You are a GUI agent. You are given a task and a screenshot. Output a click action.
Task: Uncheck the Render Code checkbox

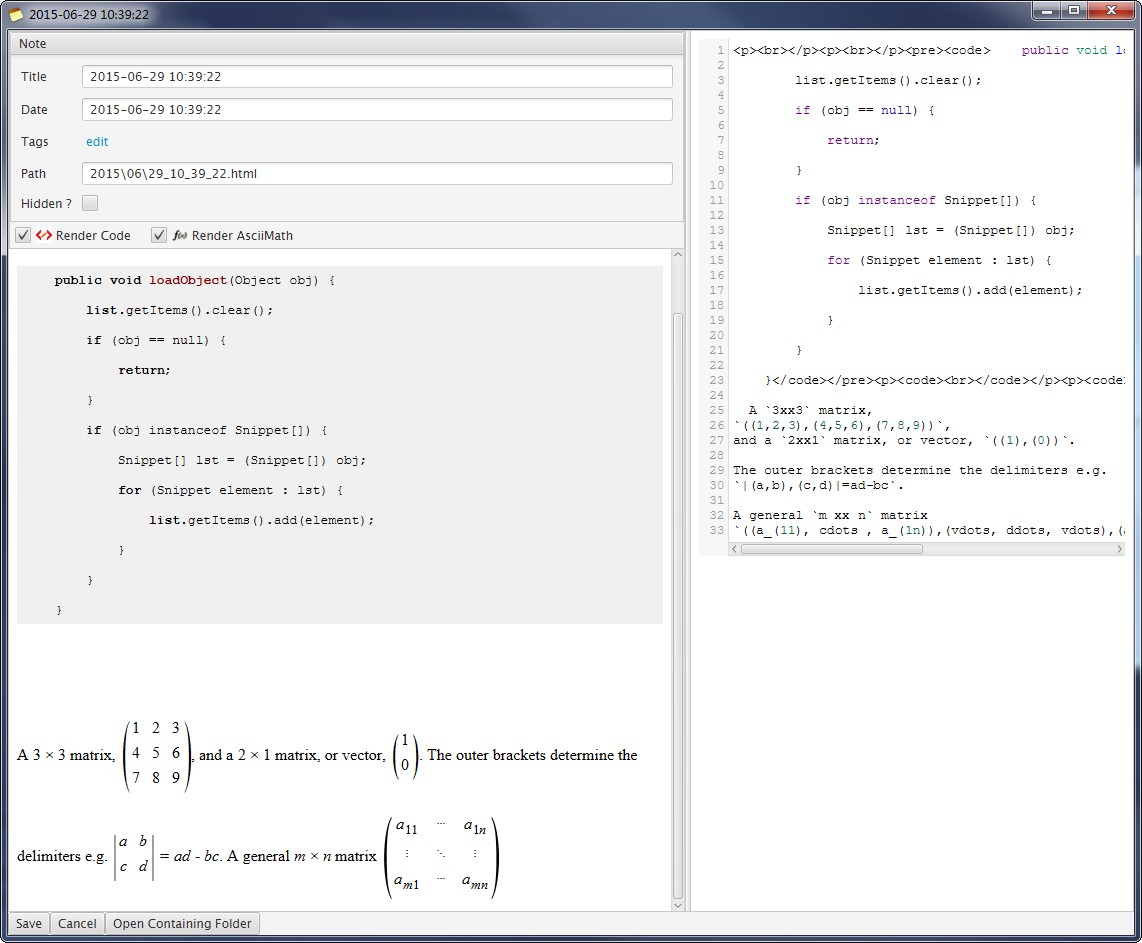(23, 236)
